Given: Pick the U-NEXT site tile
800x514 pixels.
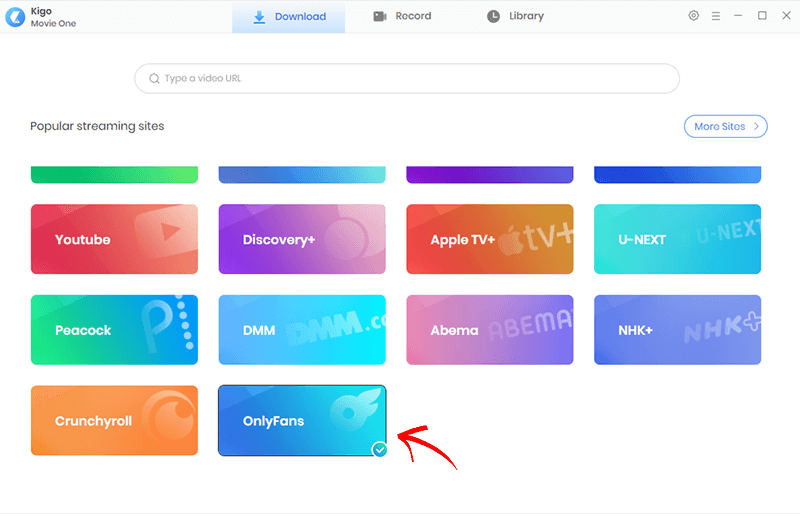Looking at the screenshot, I should [677, 239].
